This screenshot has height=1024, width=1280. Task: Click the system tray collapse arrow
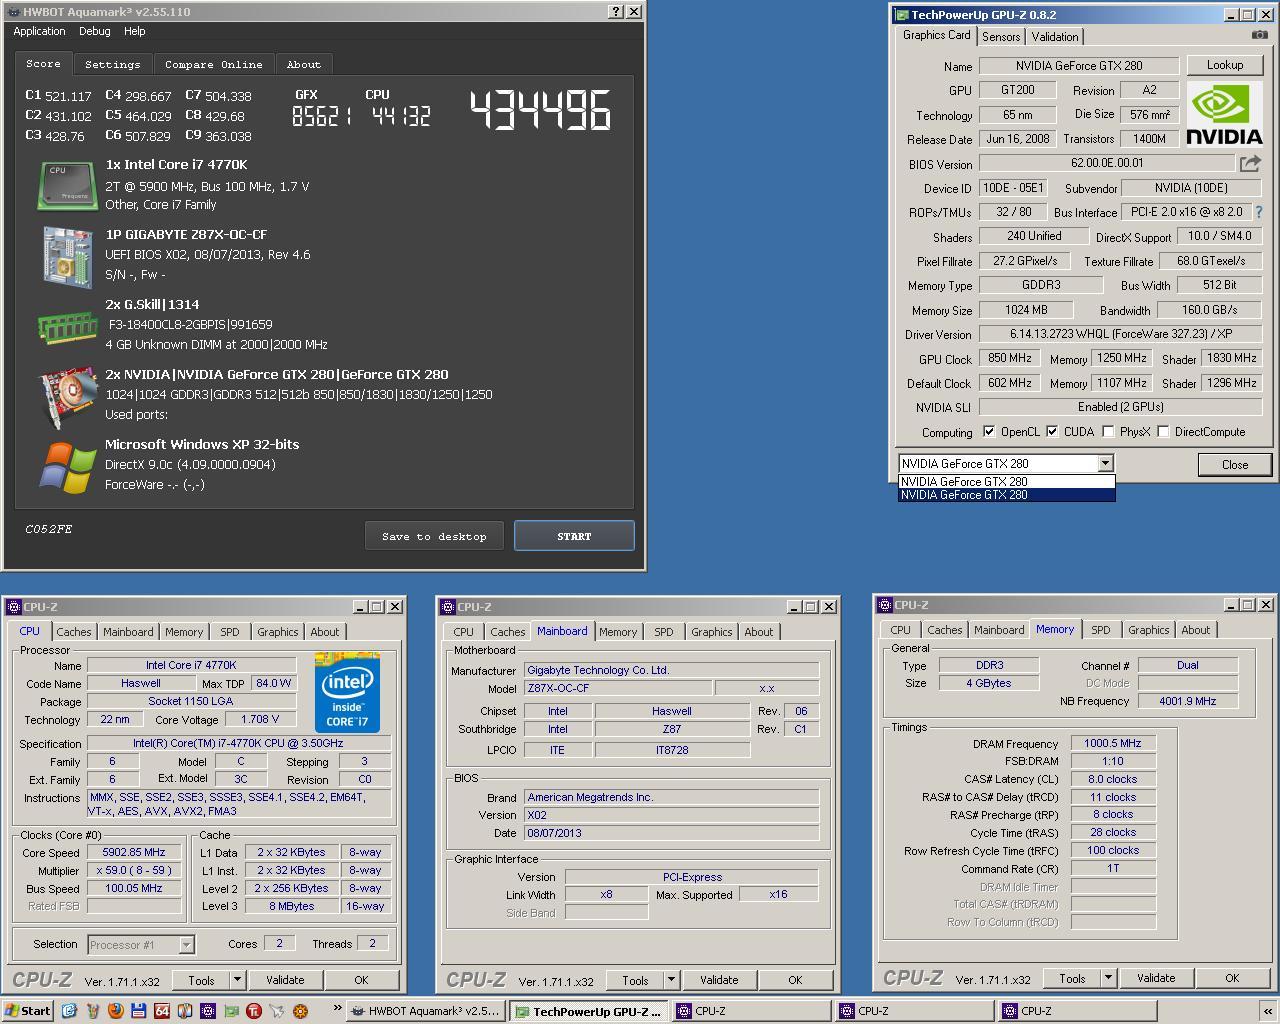click(1268, 1011)
